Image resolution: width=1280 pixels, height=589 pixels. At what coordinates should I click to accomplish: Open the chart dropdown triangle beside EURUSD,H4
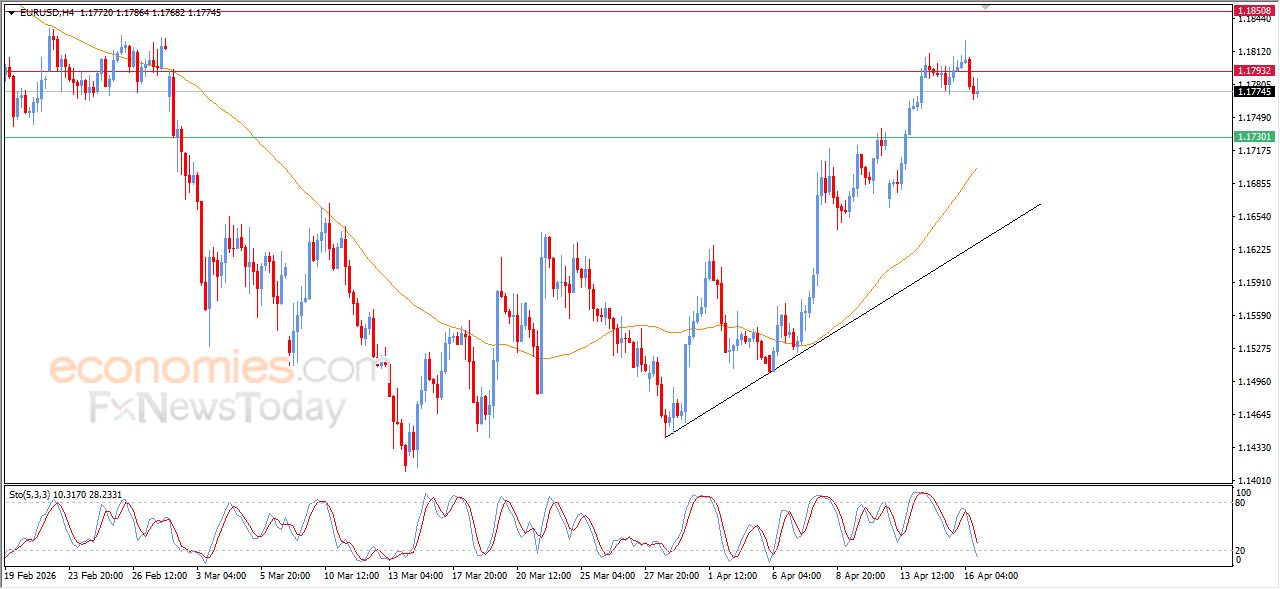tap(11, 13)
